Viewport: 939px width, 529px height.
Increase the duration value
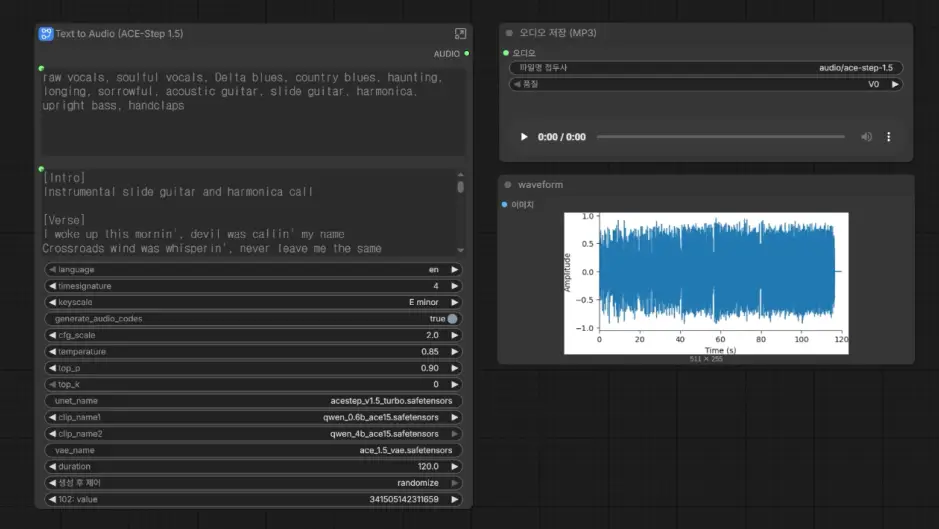(455, 466)
